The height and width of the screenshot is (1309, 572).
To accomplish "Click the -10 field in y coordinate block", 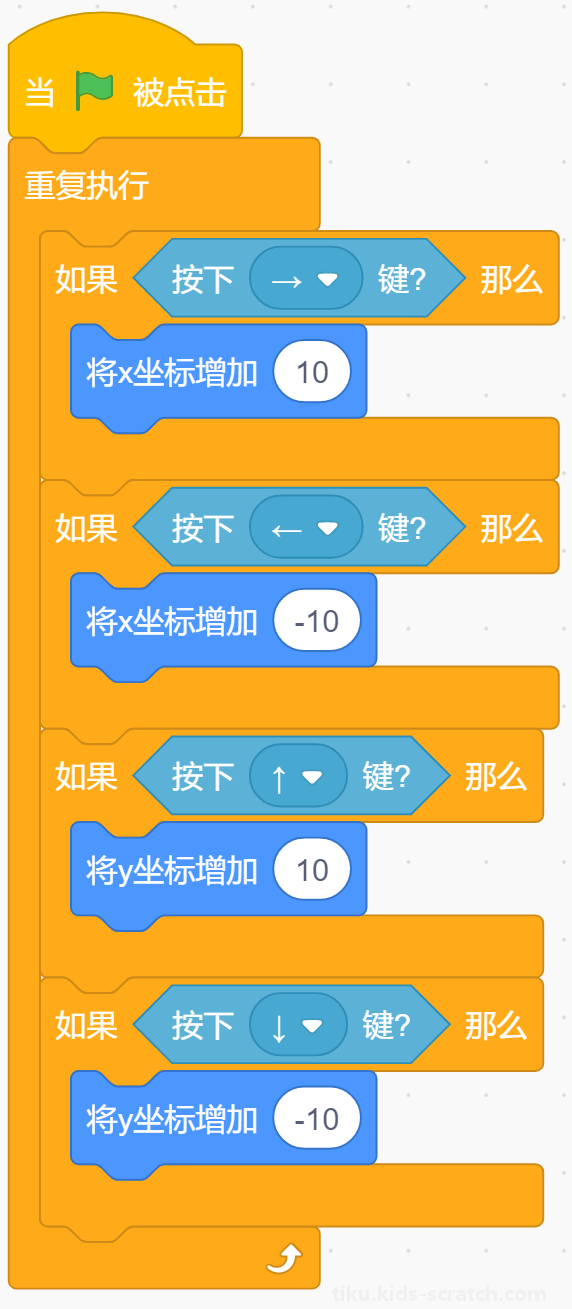I will click(317, 1119).
